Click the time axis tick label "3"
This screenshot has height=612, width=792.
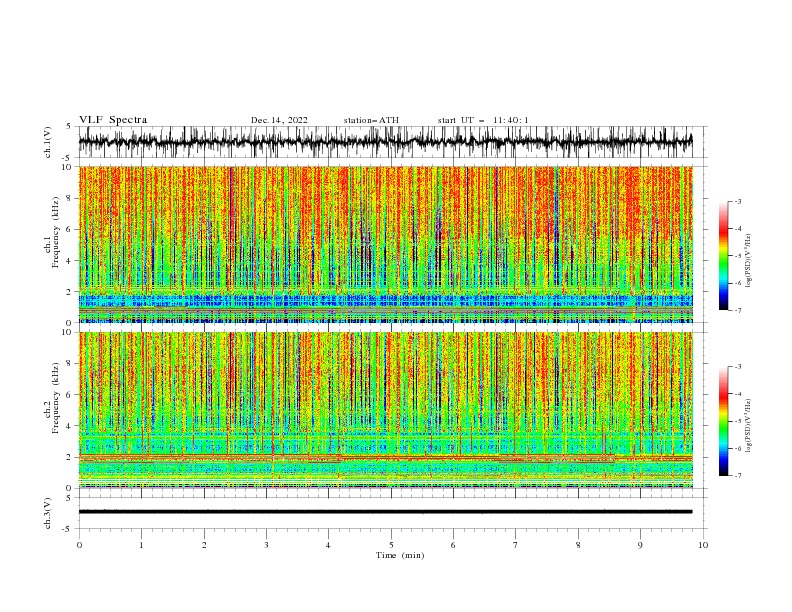tap(266, 545)
